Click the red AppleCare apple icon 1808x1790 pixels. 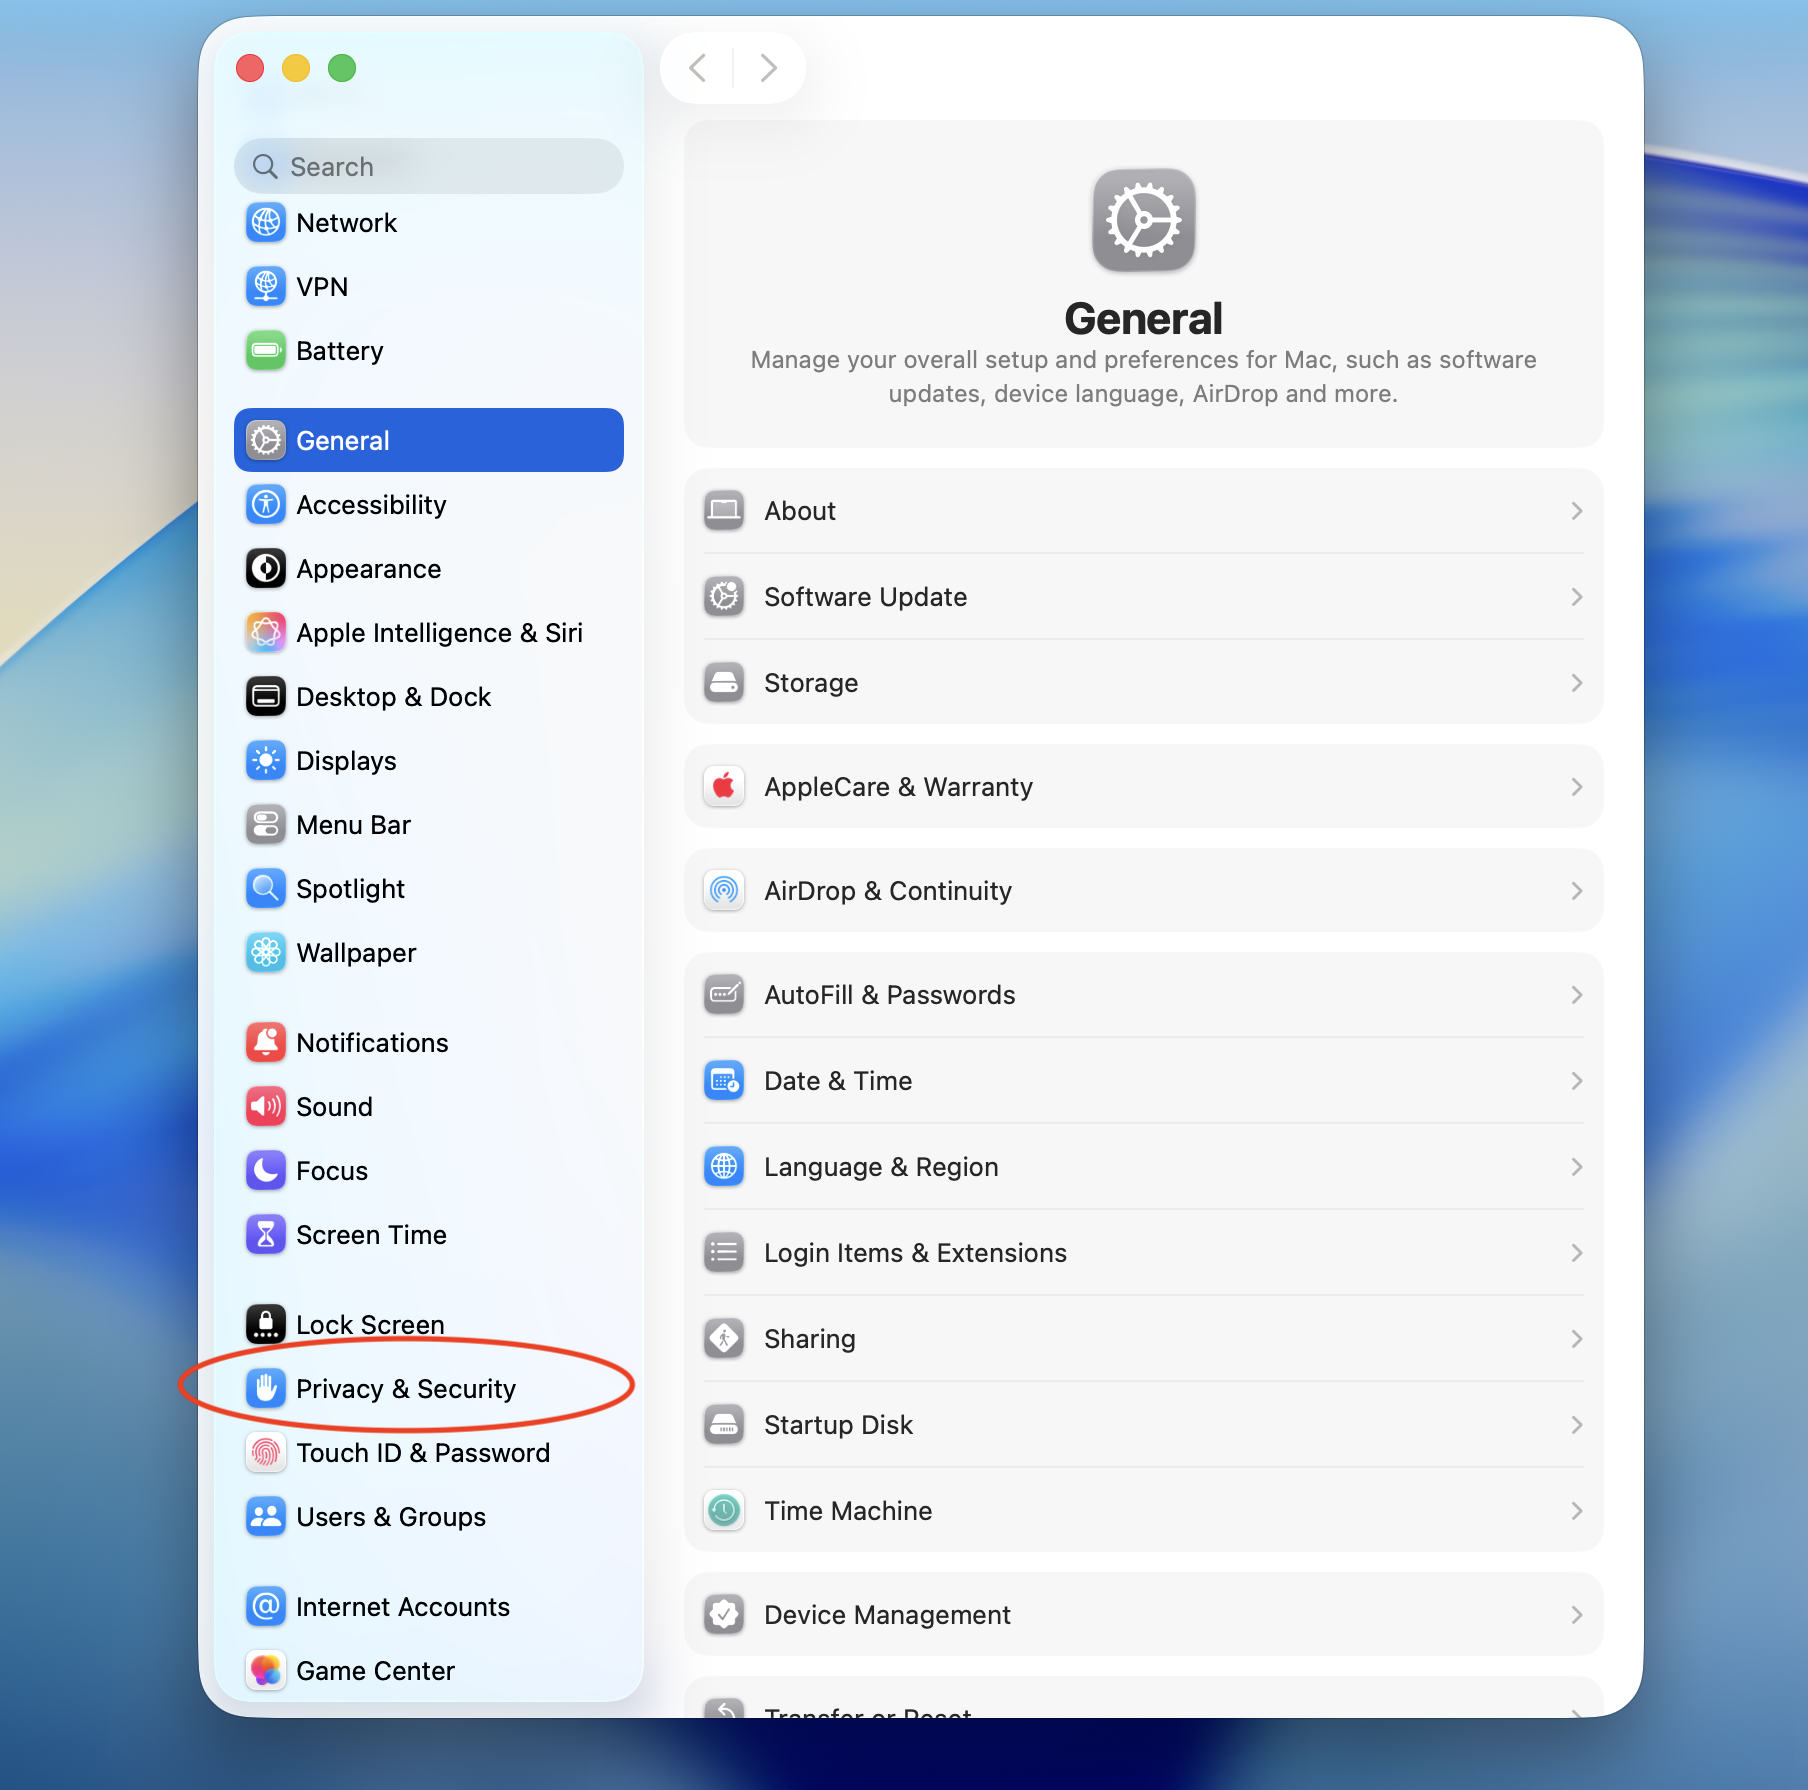(x=724, y=786)
